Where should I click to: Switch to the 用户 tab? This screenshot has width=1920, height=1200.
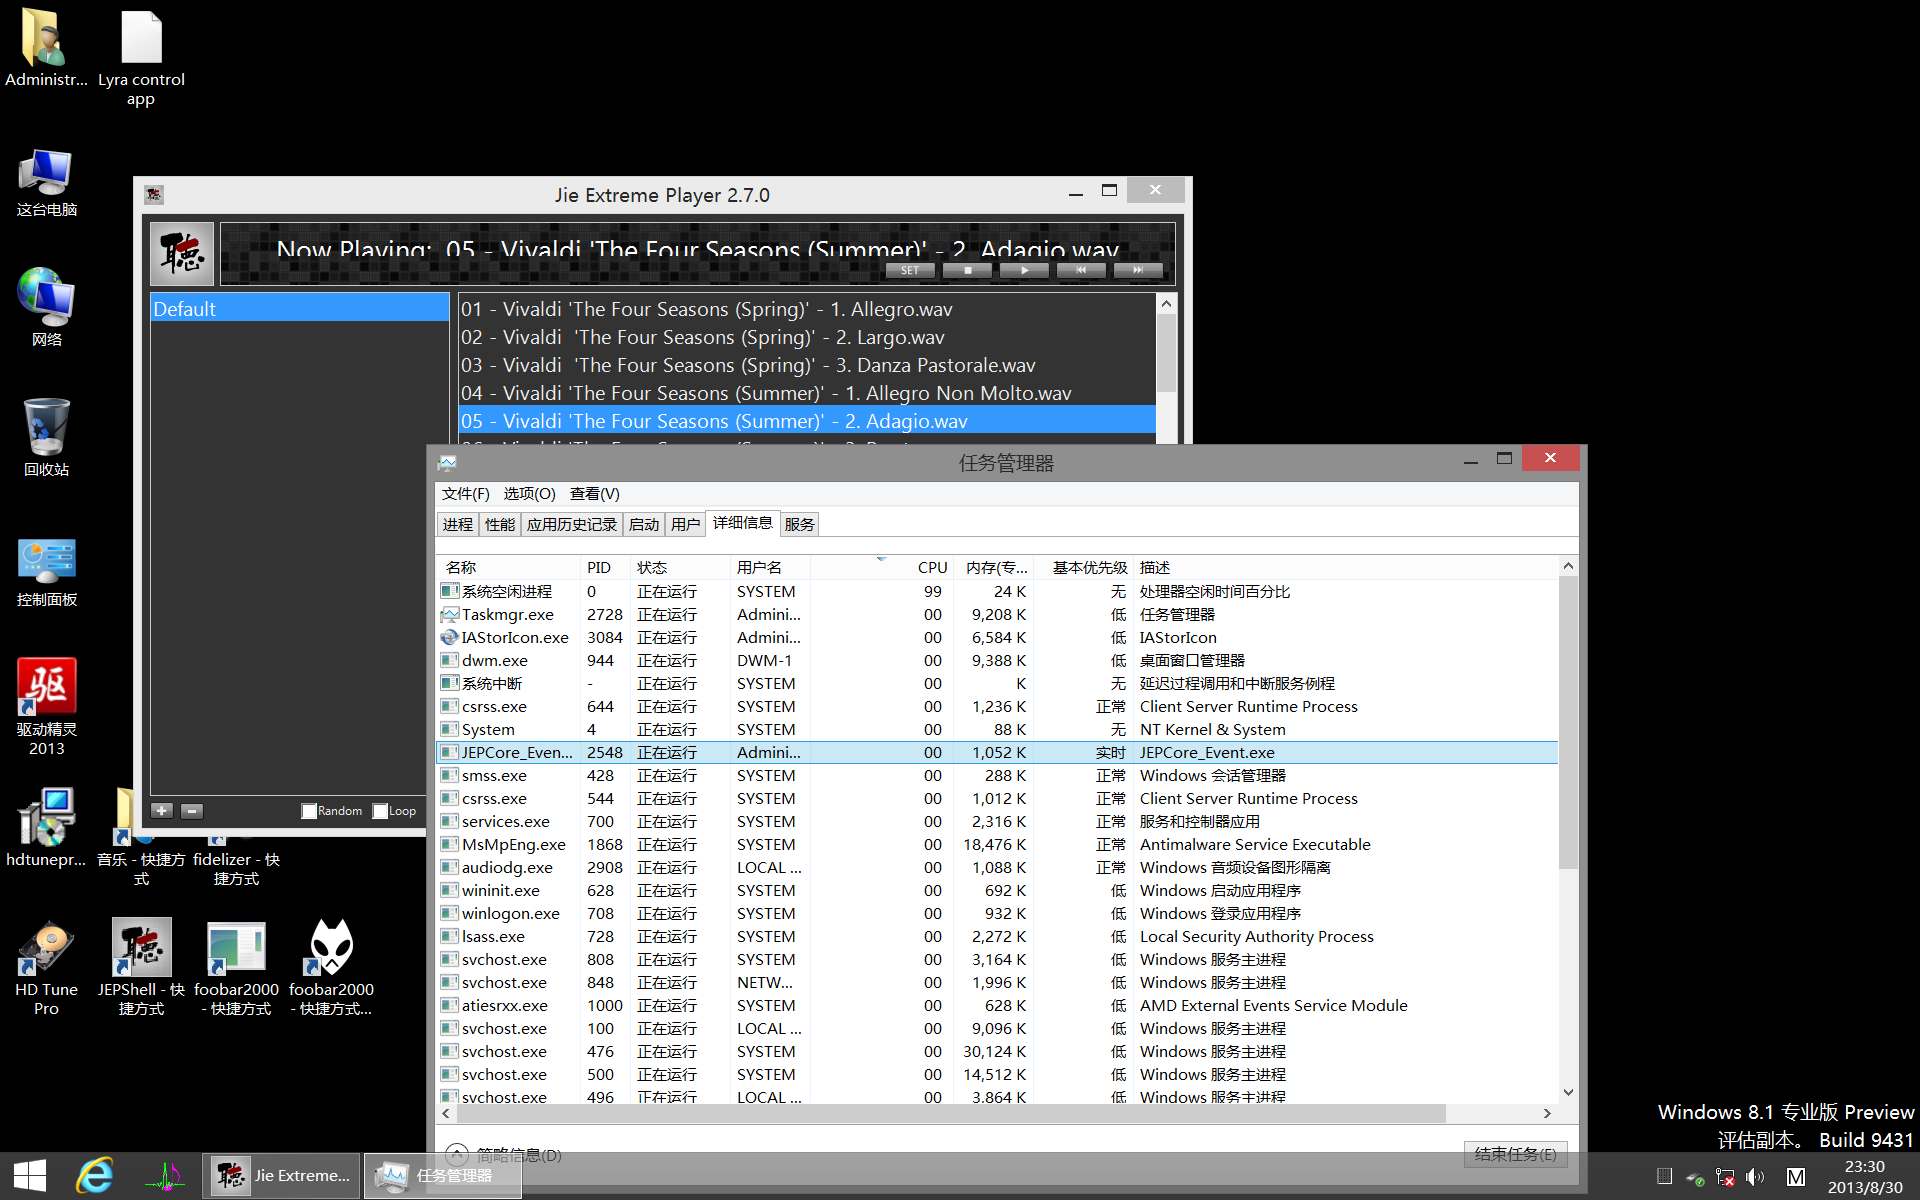point(686,524)
